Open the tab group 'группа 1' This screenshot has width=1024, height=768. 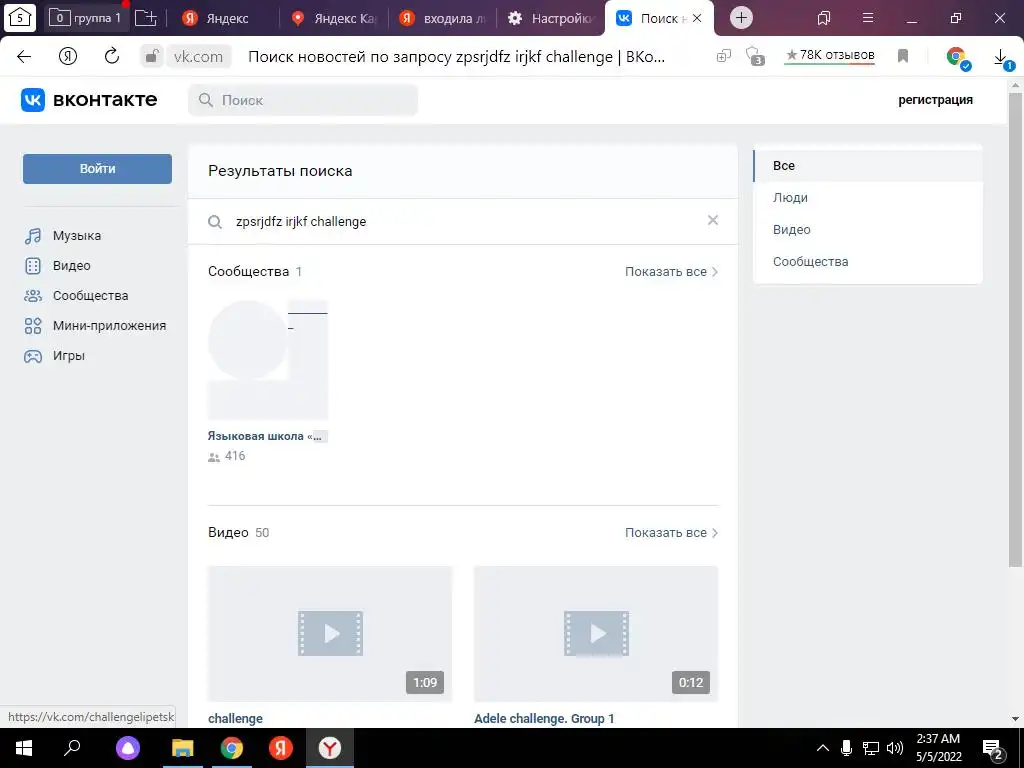pyautogui.click(x=86, y=18)
